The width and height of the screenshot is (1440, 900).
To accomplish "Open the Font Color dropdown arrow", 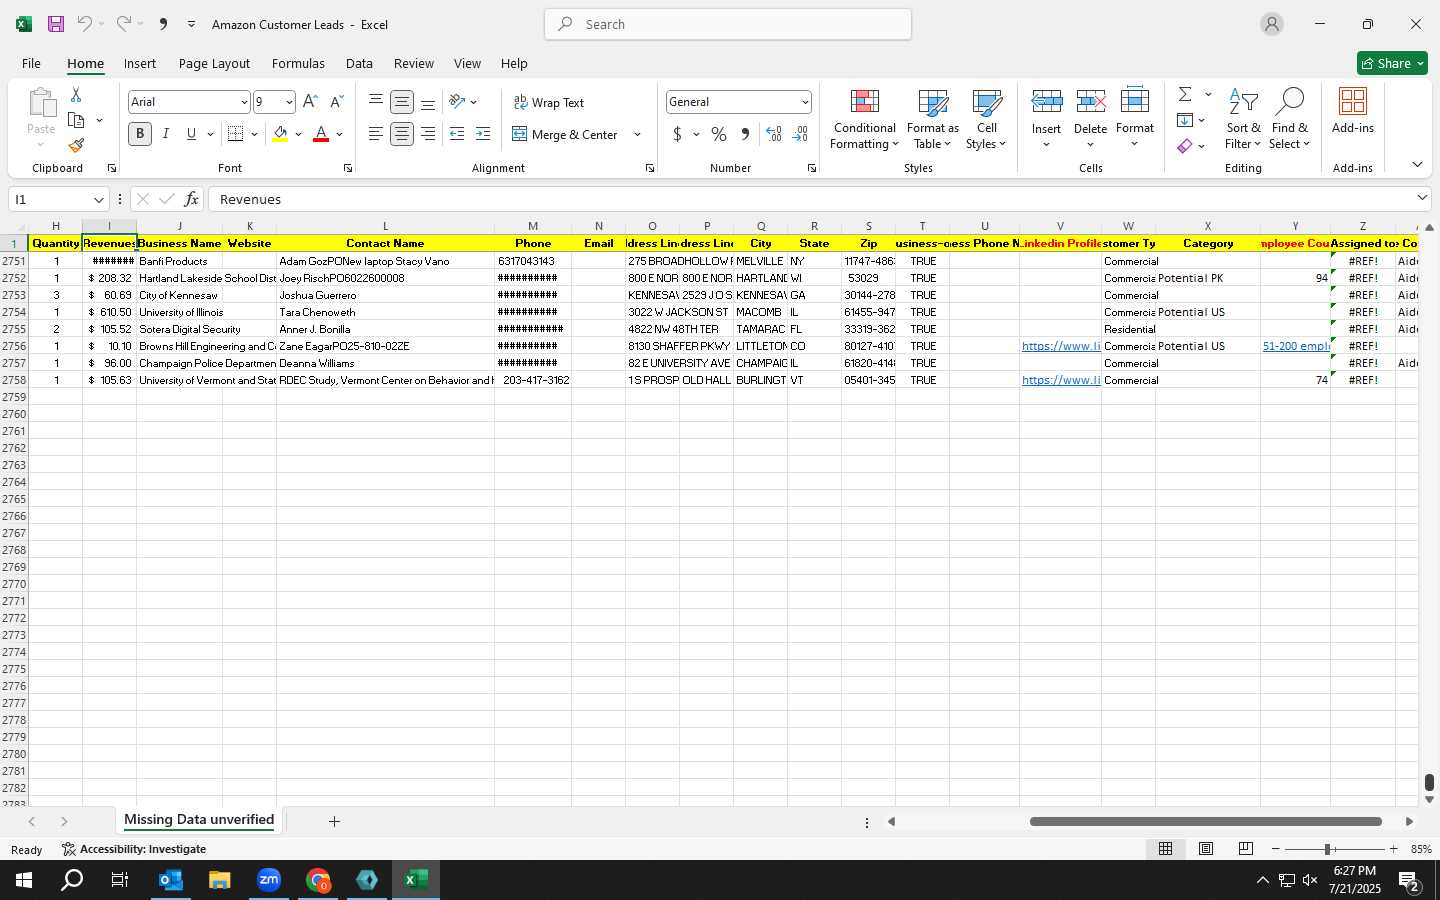I will coord(339,134).
